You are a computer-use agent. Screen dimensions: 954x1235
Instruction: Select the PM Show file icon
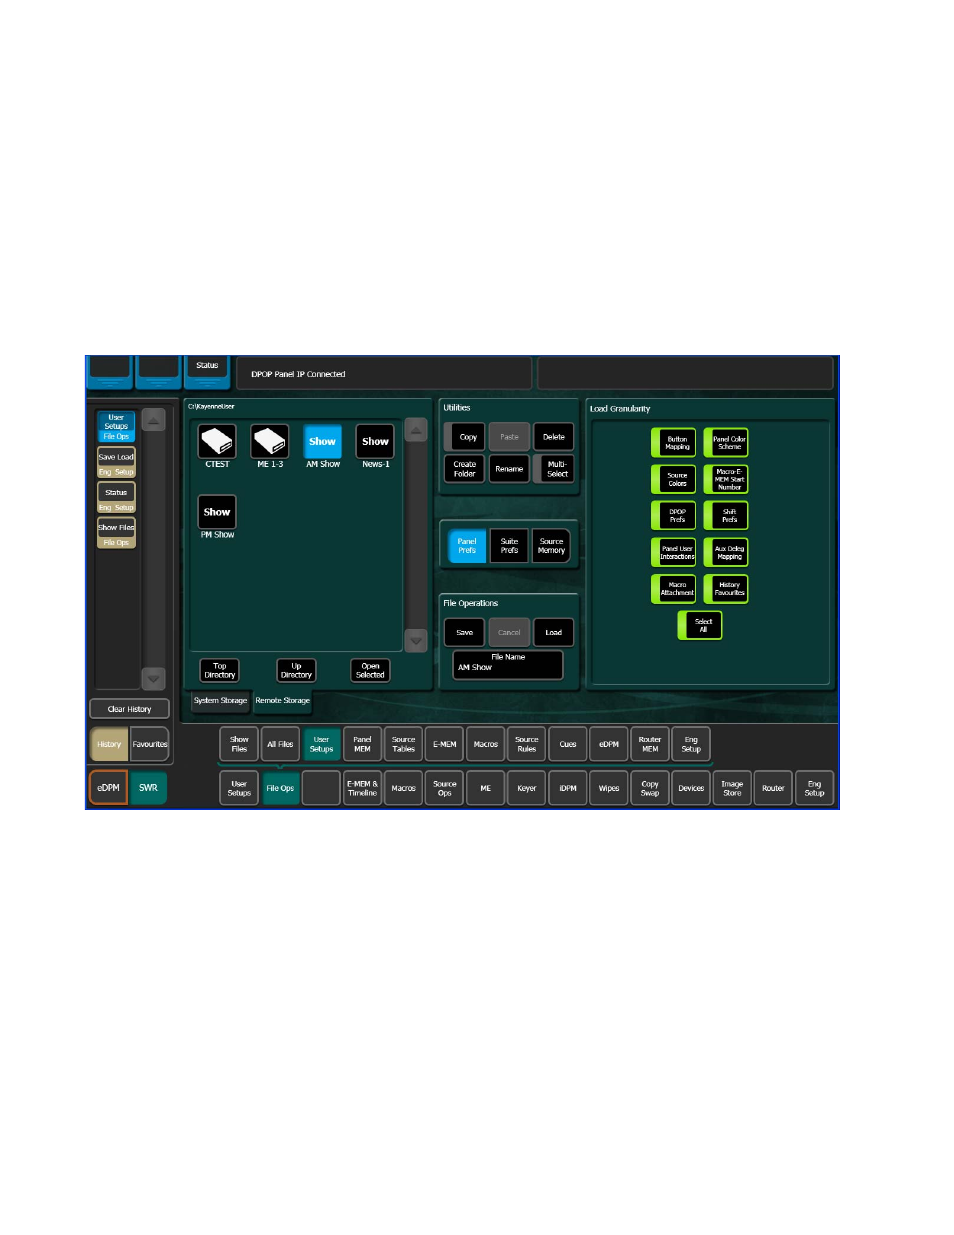click(x=217, y=512)
